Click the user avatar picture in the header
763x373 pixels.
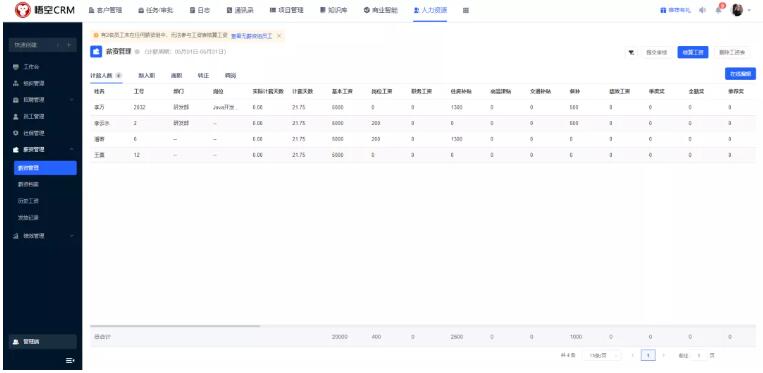[x=737, y=10]
